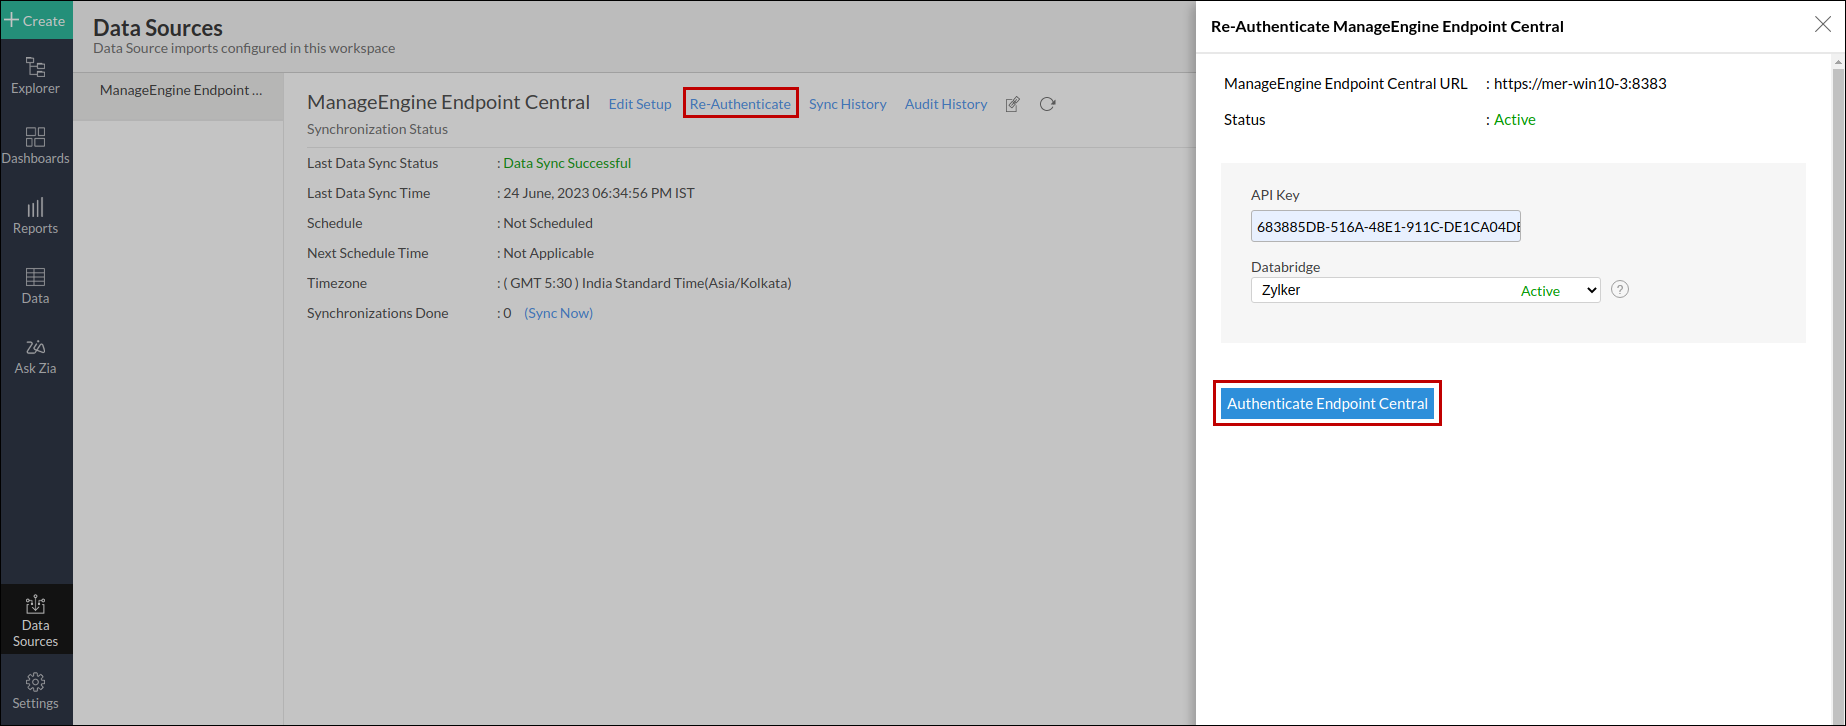Click the rename edit pencil icon
The image size is (1846, 726).
point(1012,104)
